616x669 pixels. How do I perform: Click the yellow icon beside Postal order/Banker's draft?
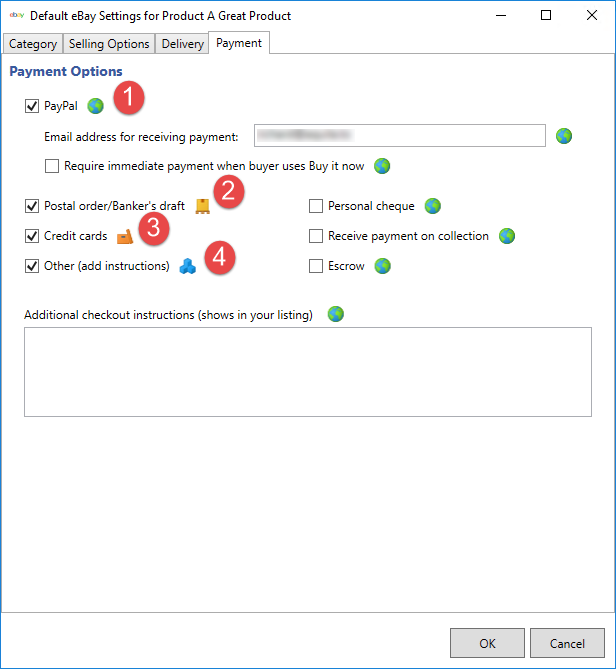coord(203,206)
